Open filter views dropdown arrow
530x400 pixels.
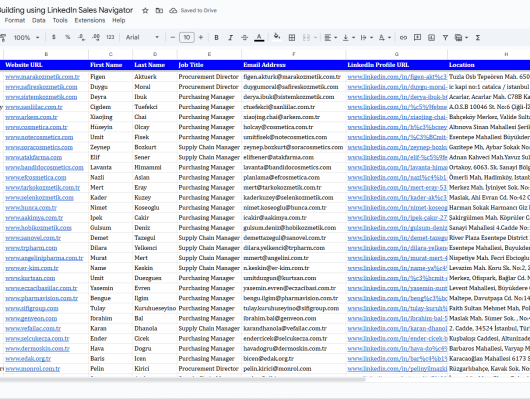[466, 38]
